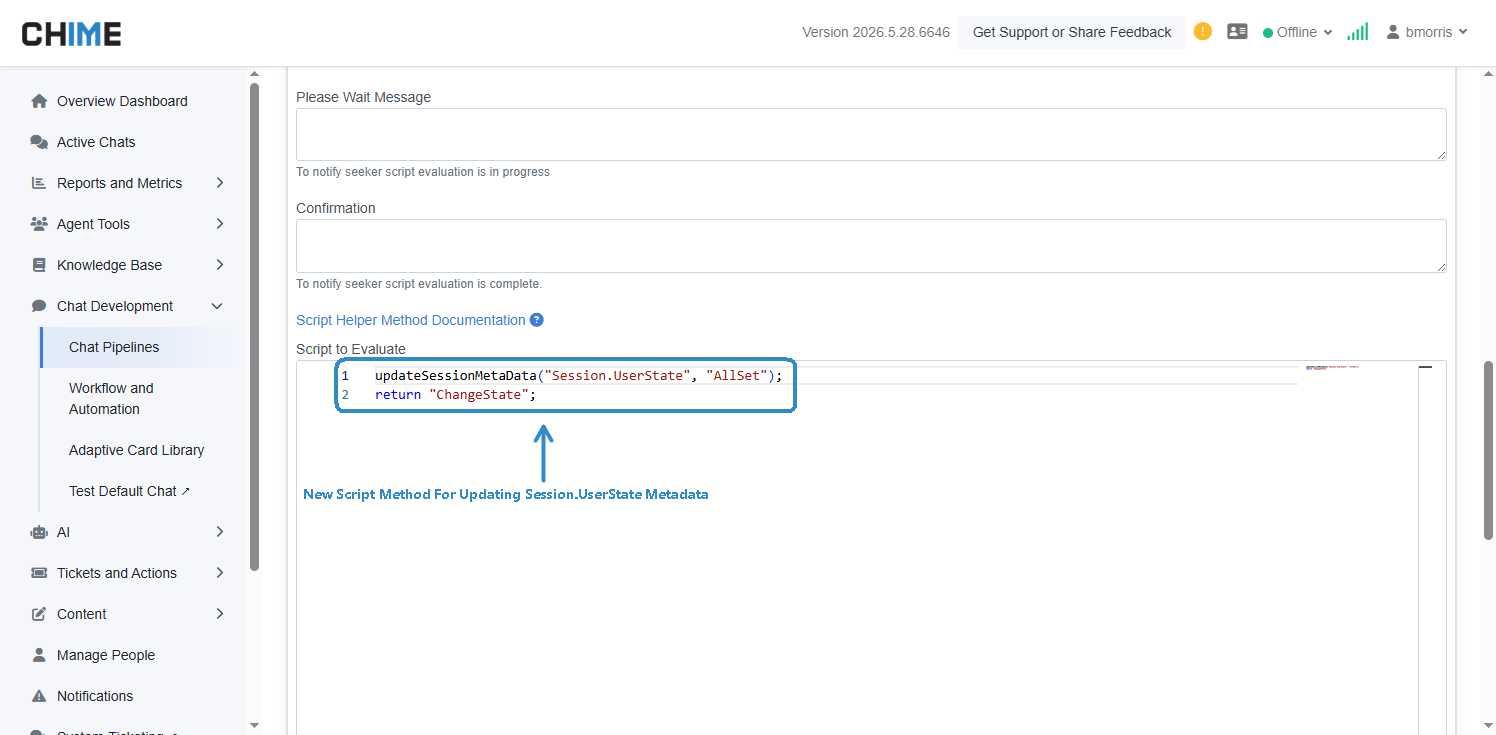Click the Active Chats speech bubbles icon
The width and height of the screenshot is (1496, 735).
(x=39, y=142)
